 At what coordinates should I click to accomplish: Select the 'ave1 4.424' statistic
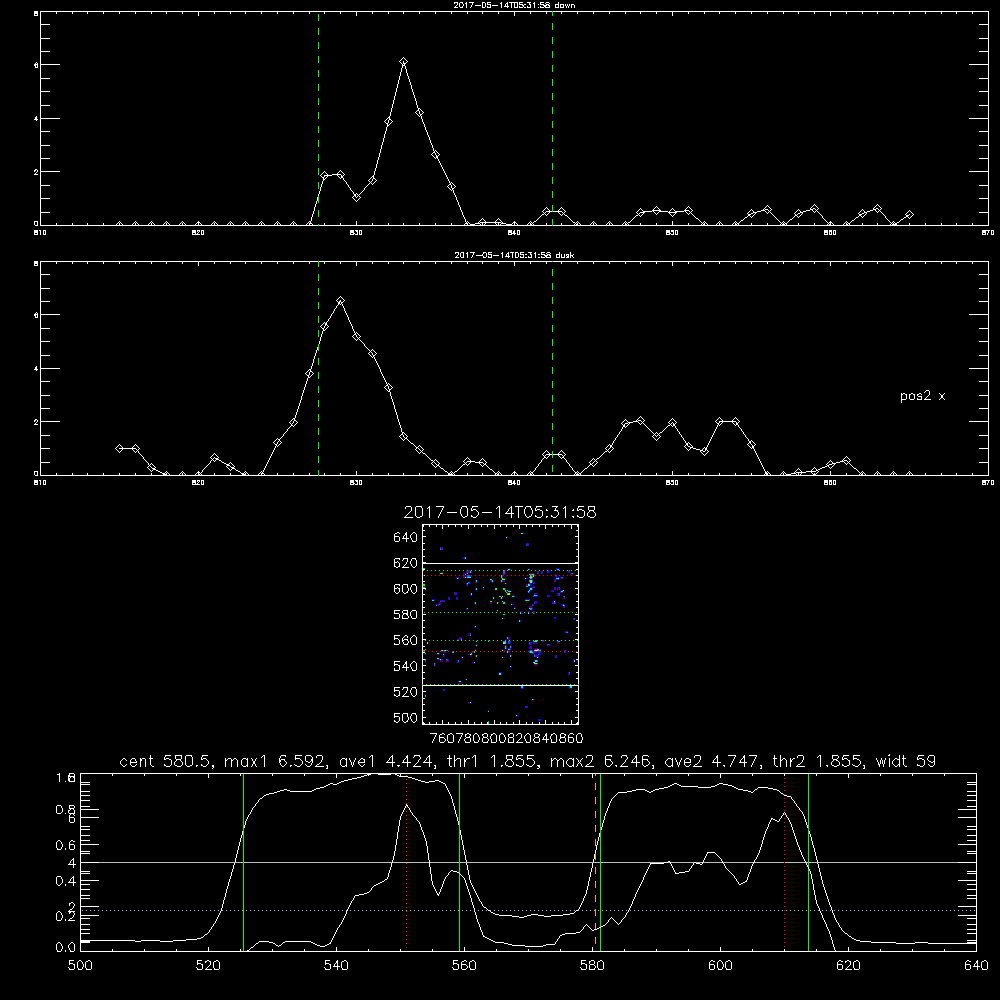coord(386,761)
